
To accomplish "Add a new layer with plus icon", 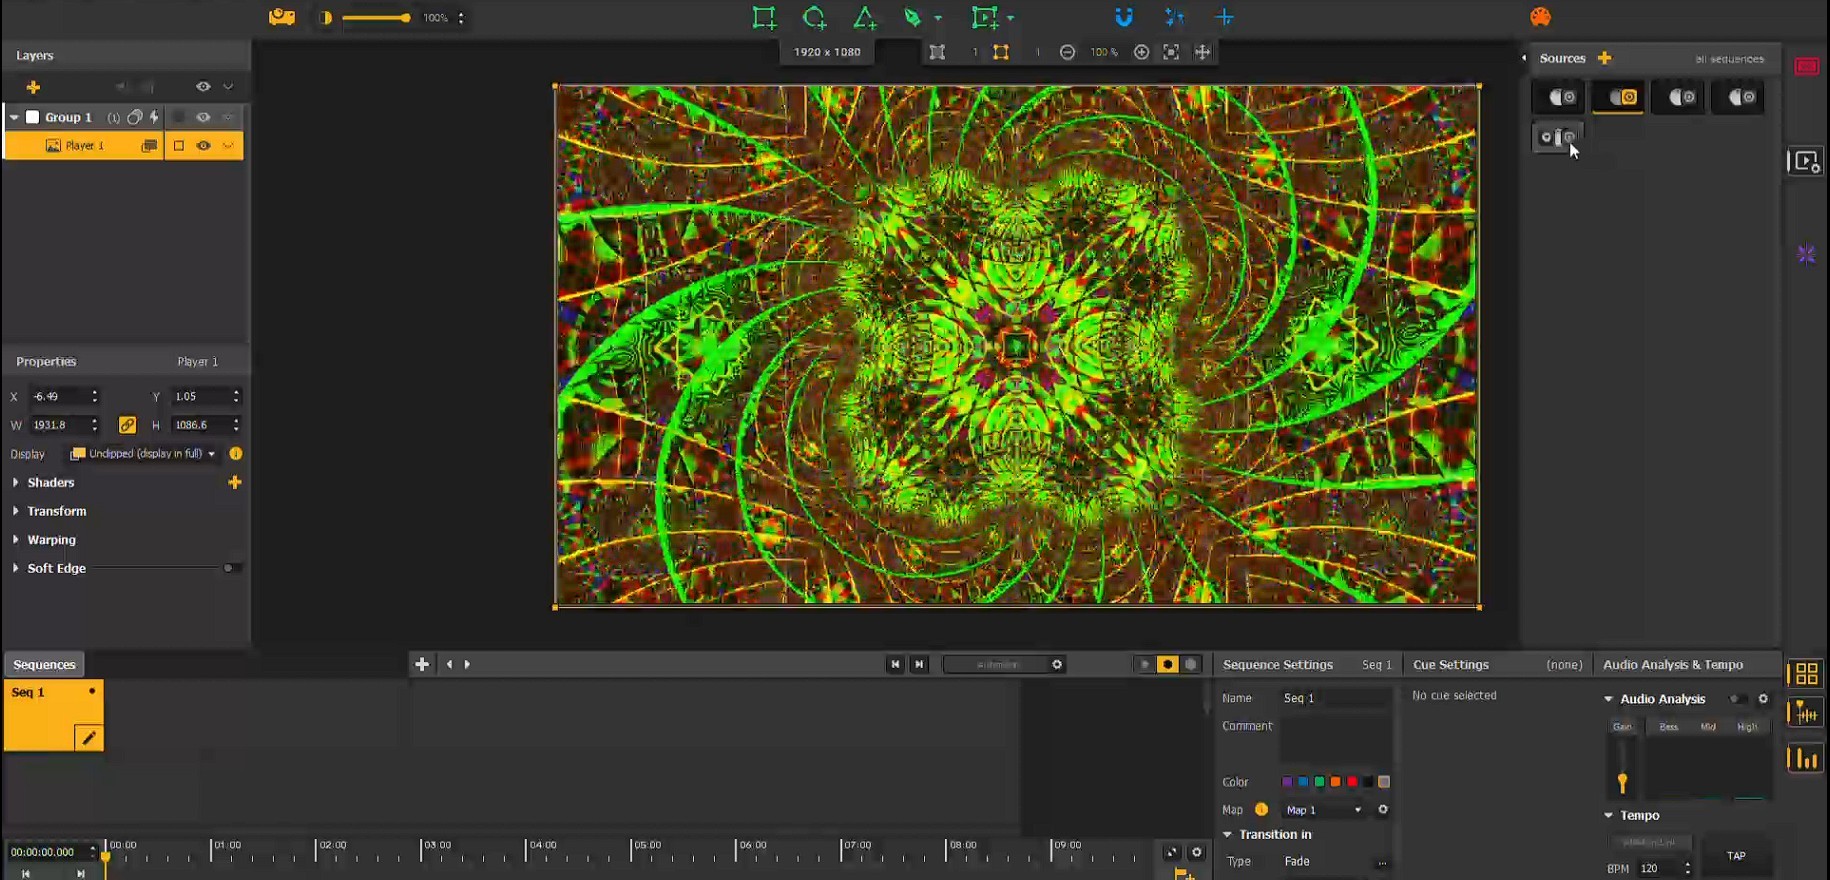I will pos(33,87).
